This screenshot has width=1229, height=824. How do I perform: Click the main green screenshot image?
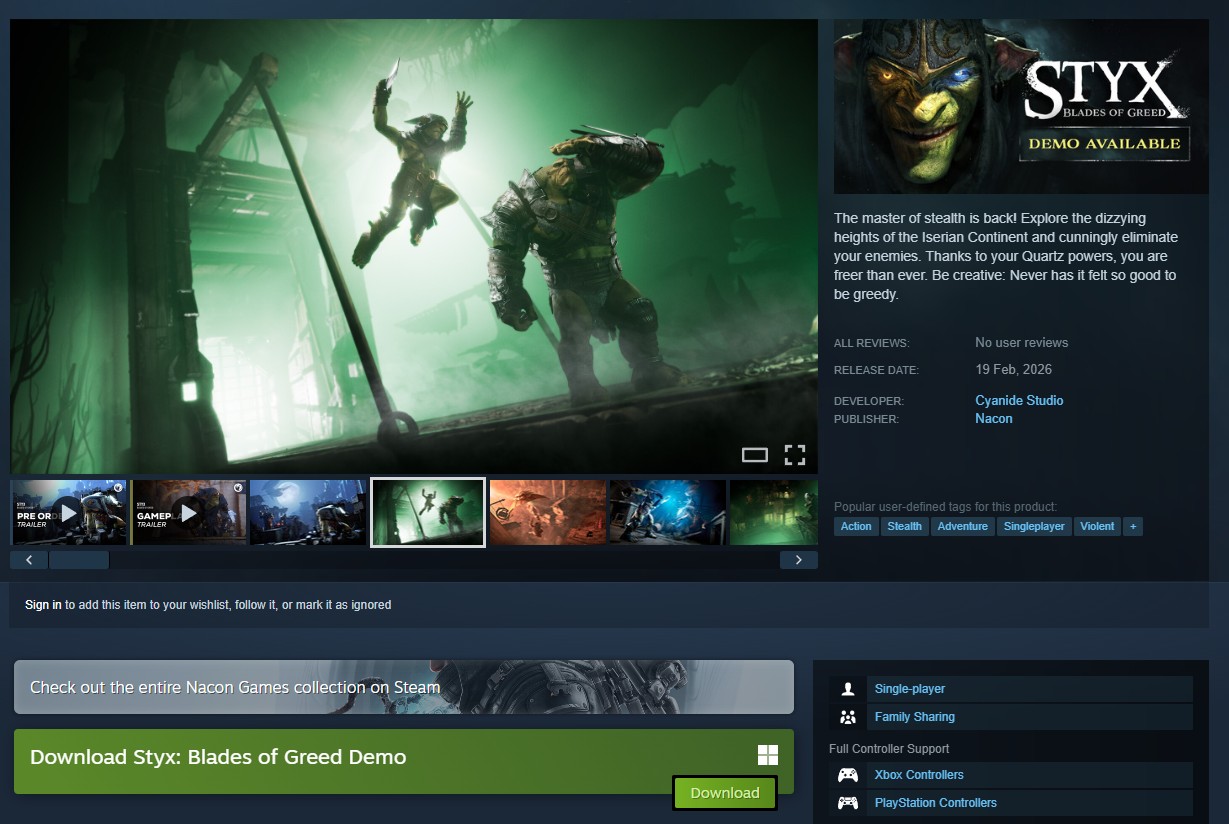pyautogui.click(x=414, y=246)
